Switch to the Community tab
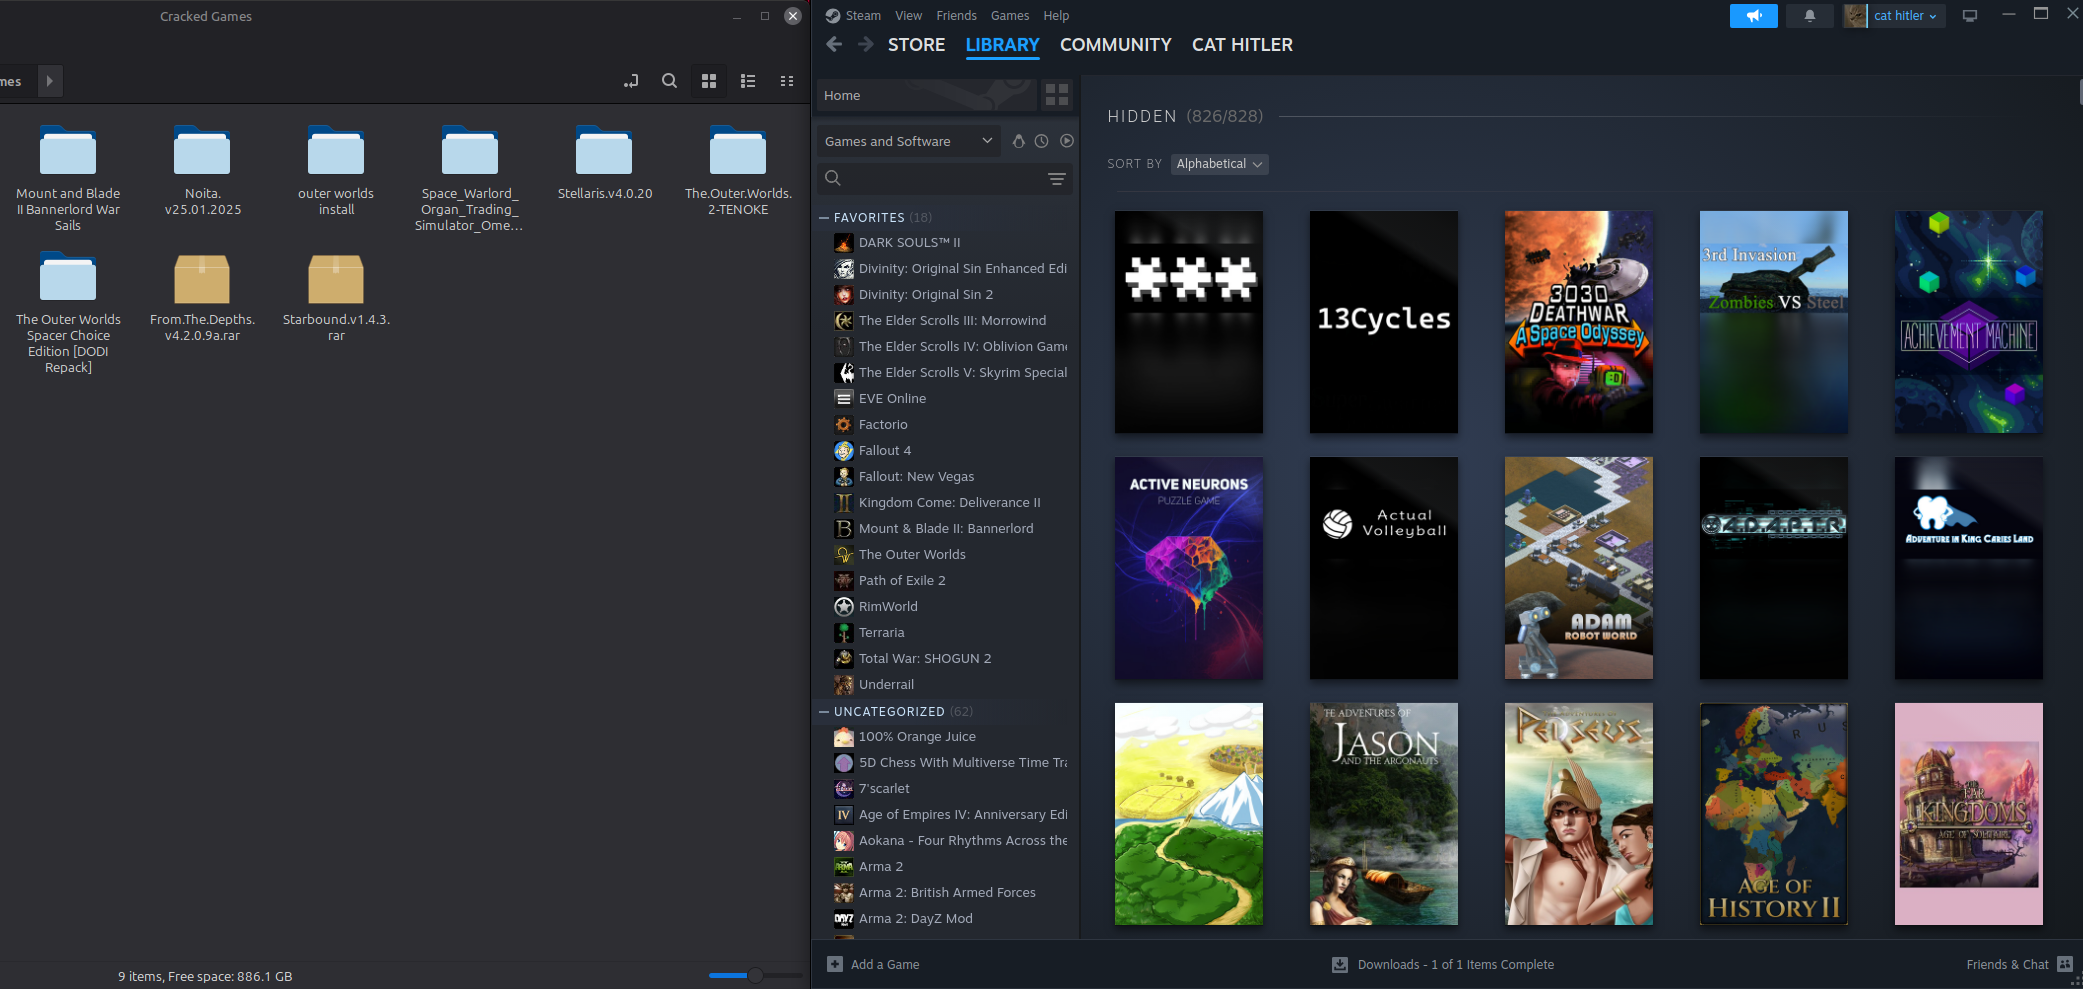This screenshot has width=2083, height=989. click(x=1115, y=45)
